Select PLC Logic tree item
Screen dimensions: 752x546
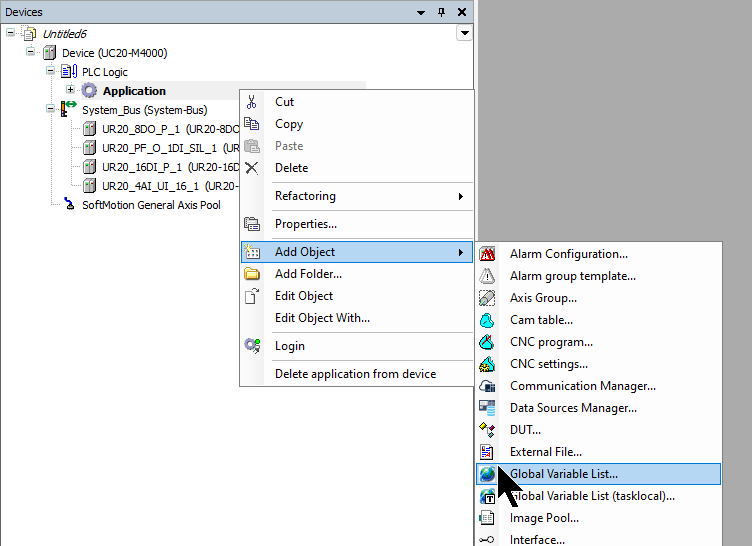[x=105, y=72]
